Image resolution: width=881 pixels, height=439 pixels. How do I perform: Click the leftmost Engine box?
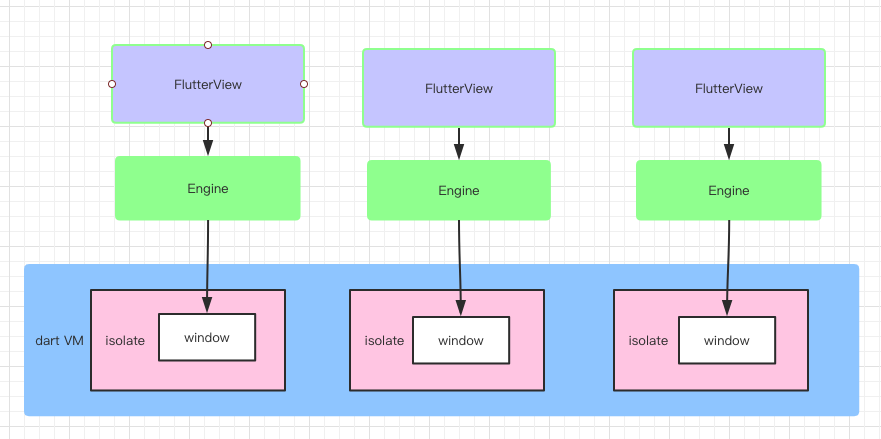[208, 188]
